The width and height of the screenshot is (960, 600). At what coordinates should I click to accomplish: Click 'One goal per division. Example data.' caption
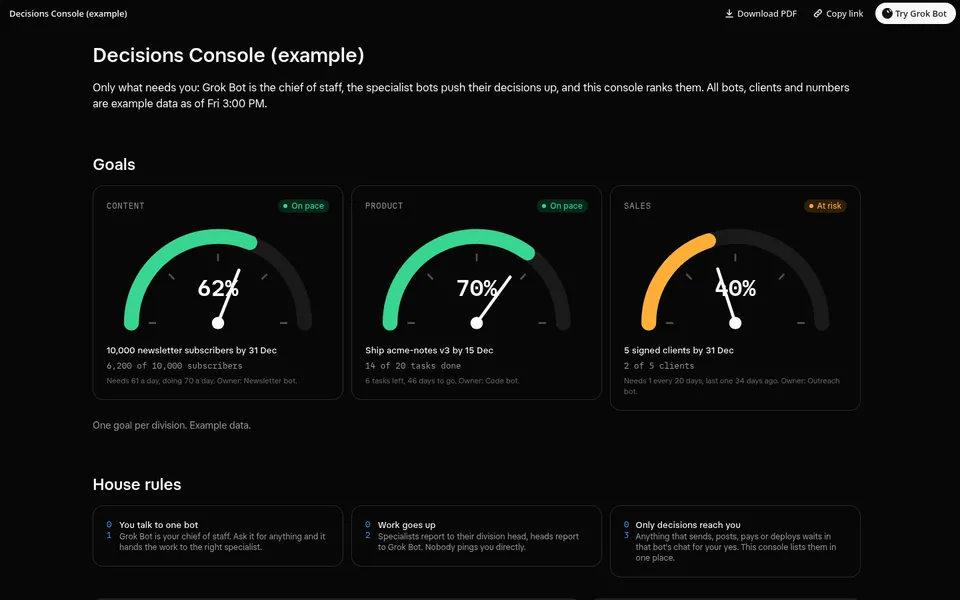coord(171,425)
